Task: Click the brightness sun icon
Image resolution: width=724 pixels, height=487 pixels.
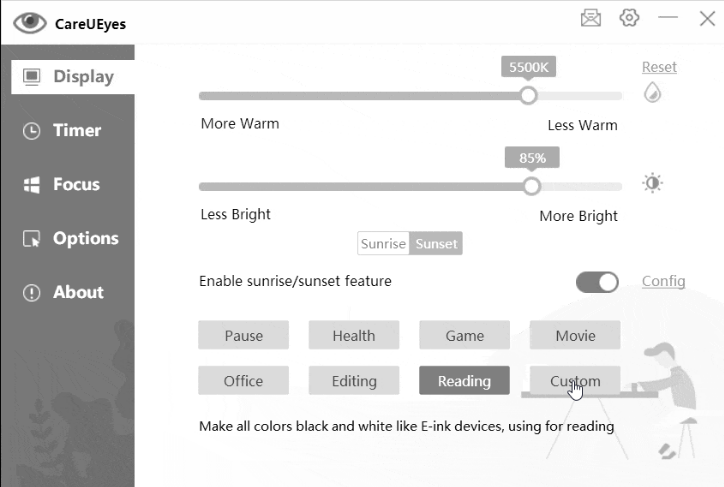Action: (x=652, y=183)
